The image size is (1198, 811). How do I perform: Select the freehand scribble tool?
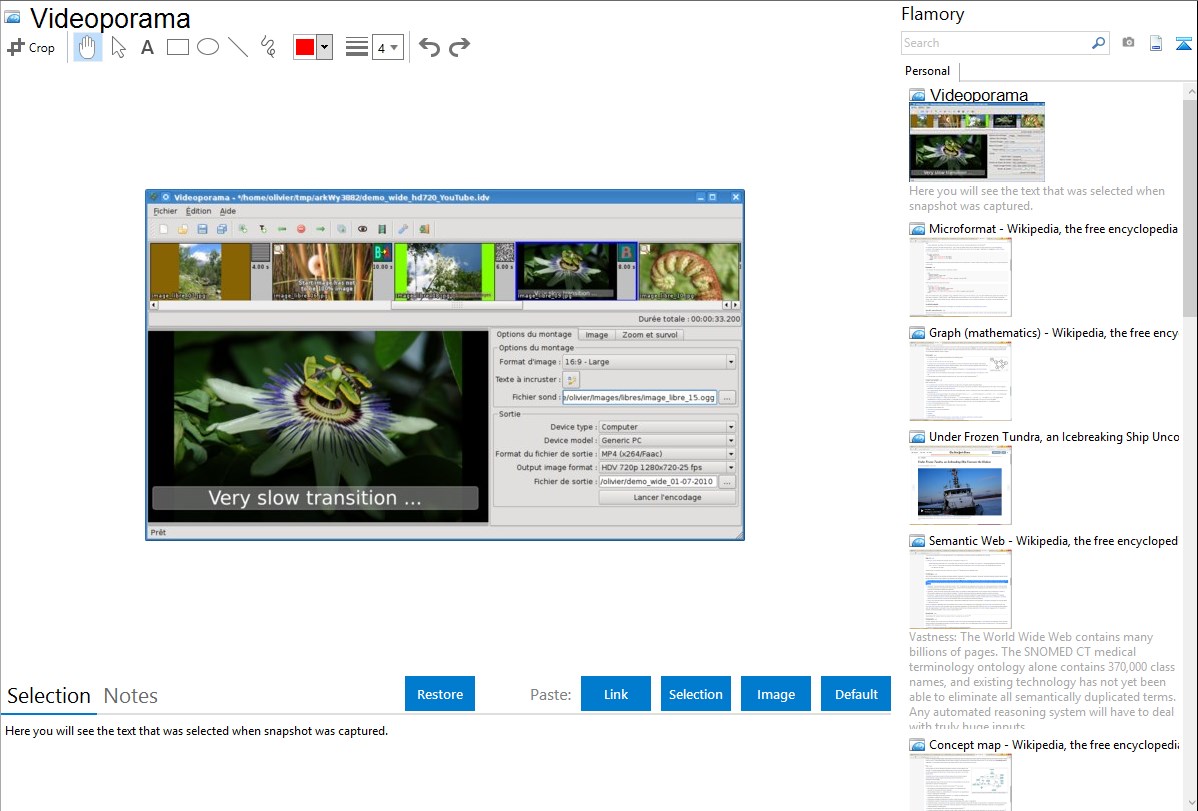[268, 47]
